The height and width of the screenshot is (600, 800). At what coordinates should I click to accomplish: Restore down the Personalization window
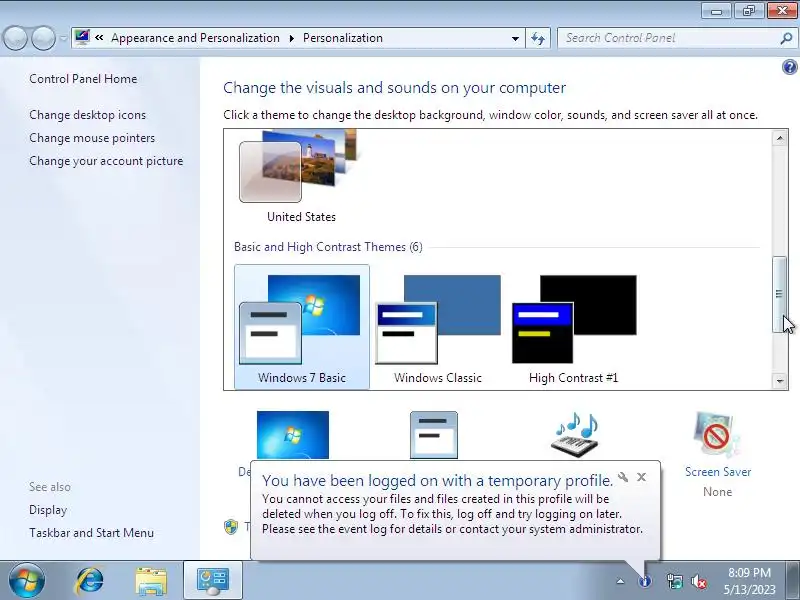pos(749,11)
